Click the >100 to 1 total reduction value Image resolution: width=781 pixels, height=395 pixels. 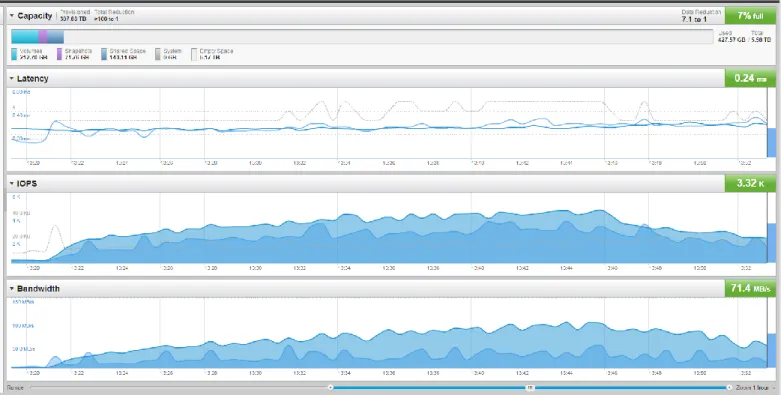tap(107, 19)
